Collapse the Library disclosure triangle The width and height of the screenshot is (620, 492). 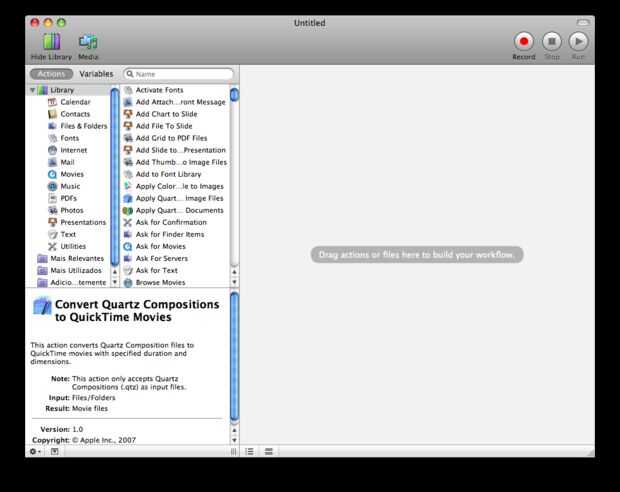33,90
